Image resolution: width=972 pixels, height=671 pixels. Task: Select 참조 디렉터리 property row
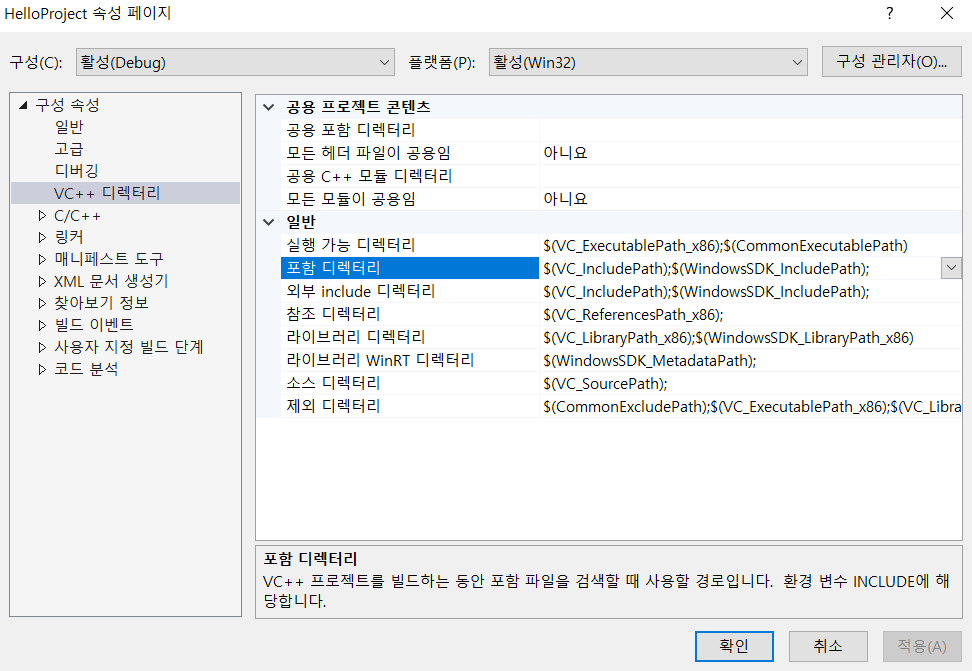point(621,314)
